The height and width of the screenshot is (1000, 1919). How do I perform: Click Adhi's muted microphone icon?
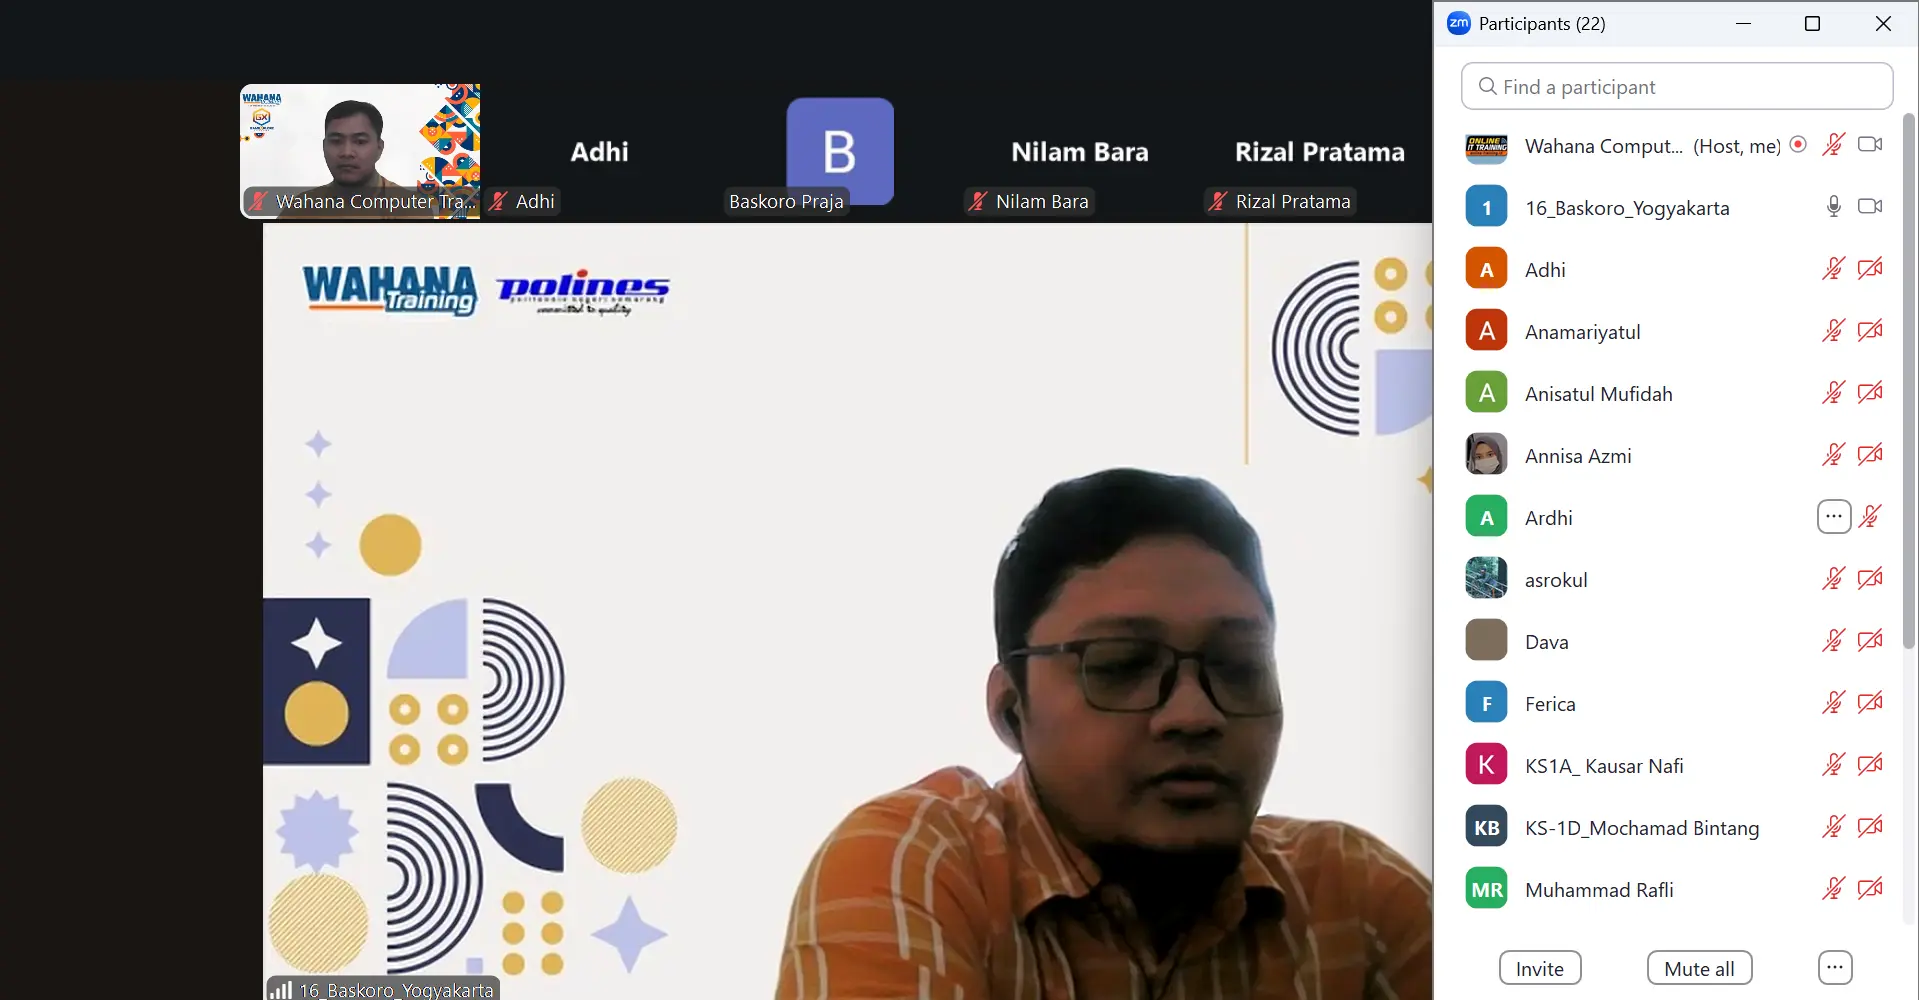tap(1833, 269)
